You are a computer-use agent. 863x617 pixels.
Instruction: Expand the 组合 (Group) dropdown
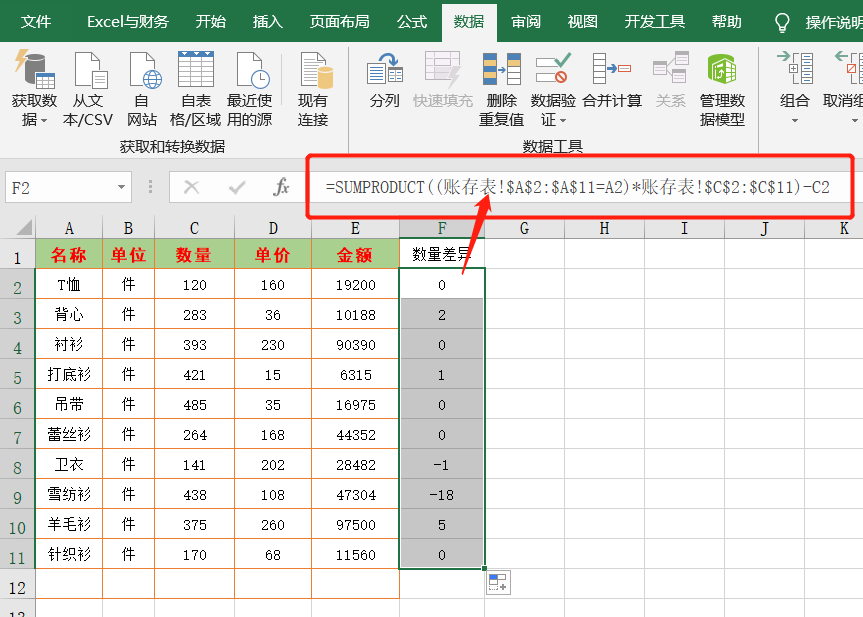pos(795,121)
